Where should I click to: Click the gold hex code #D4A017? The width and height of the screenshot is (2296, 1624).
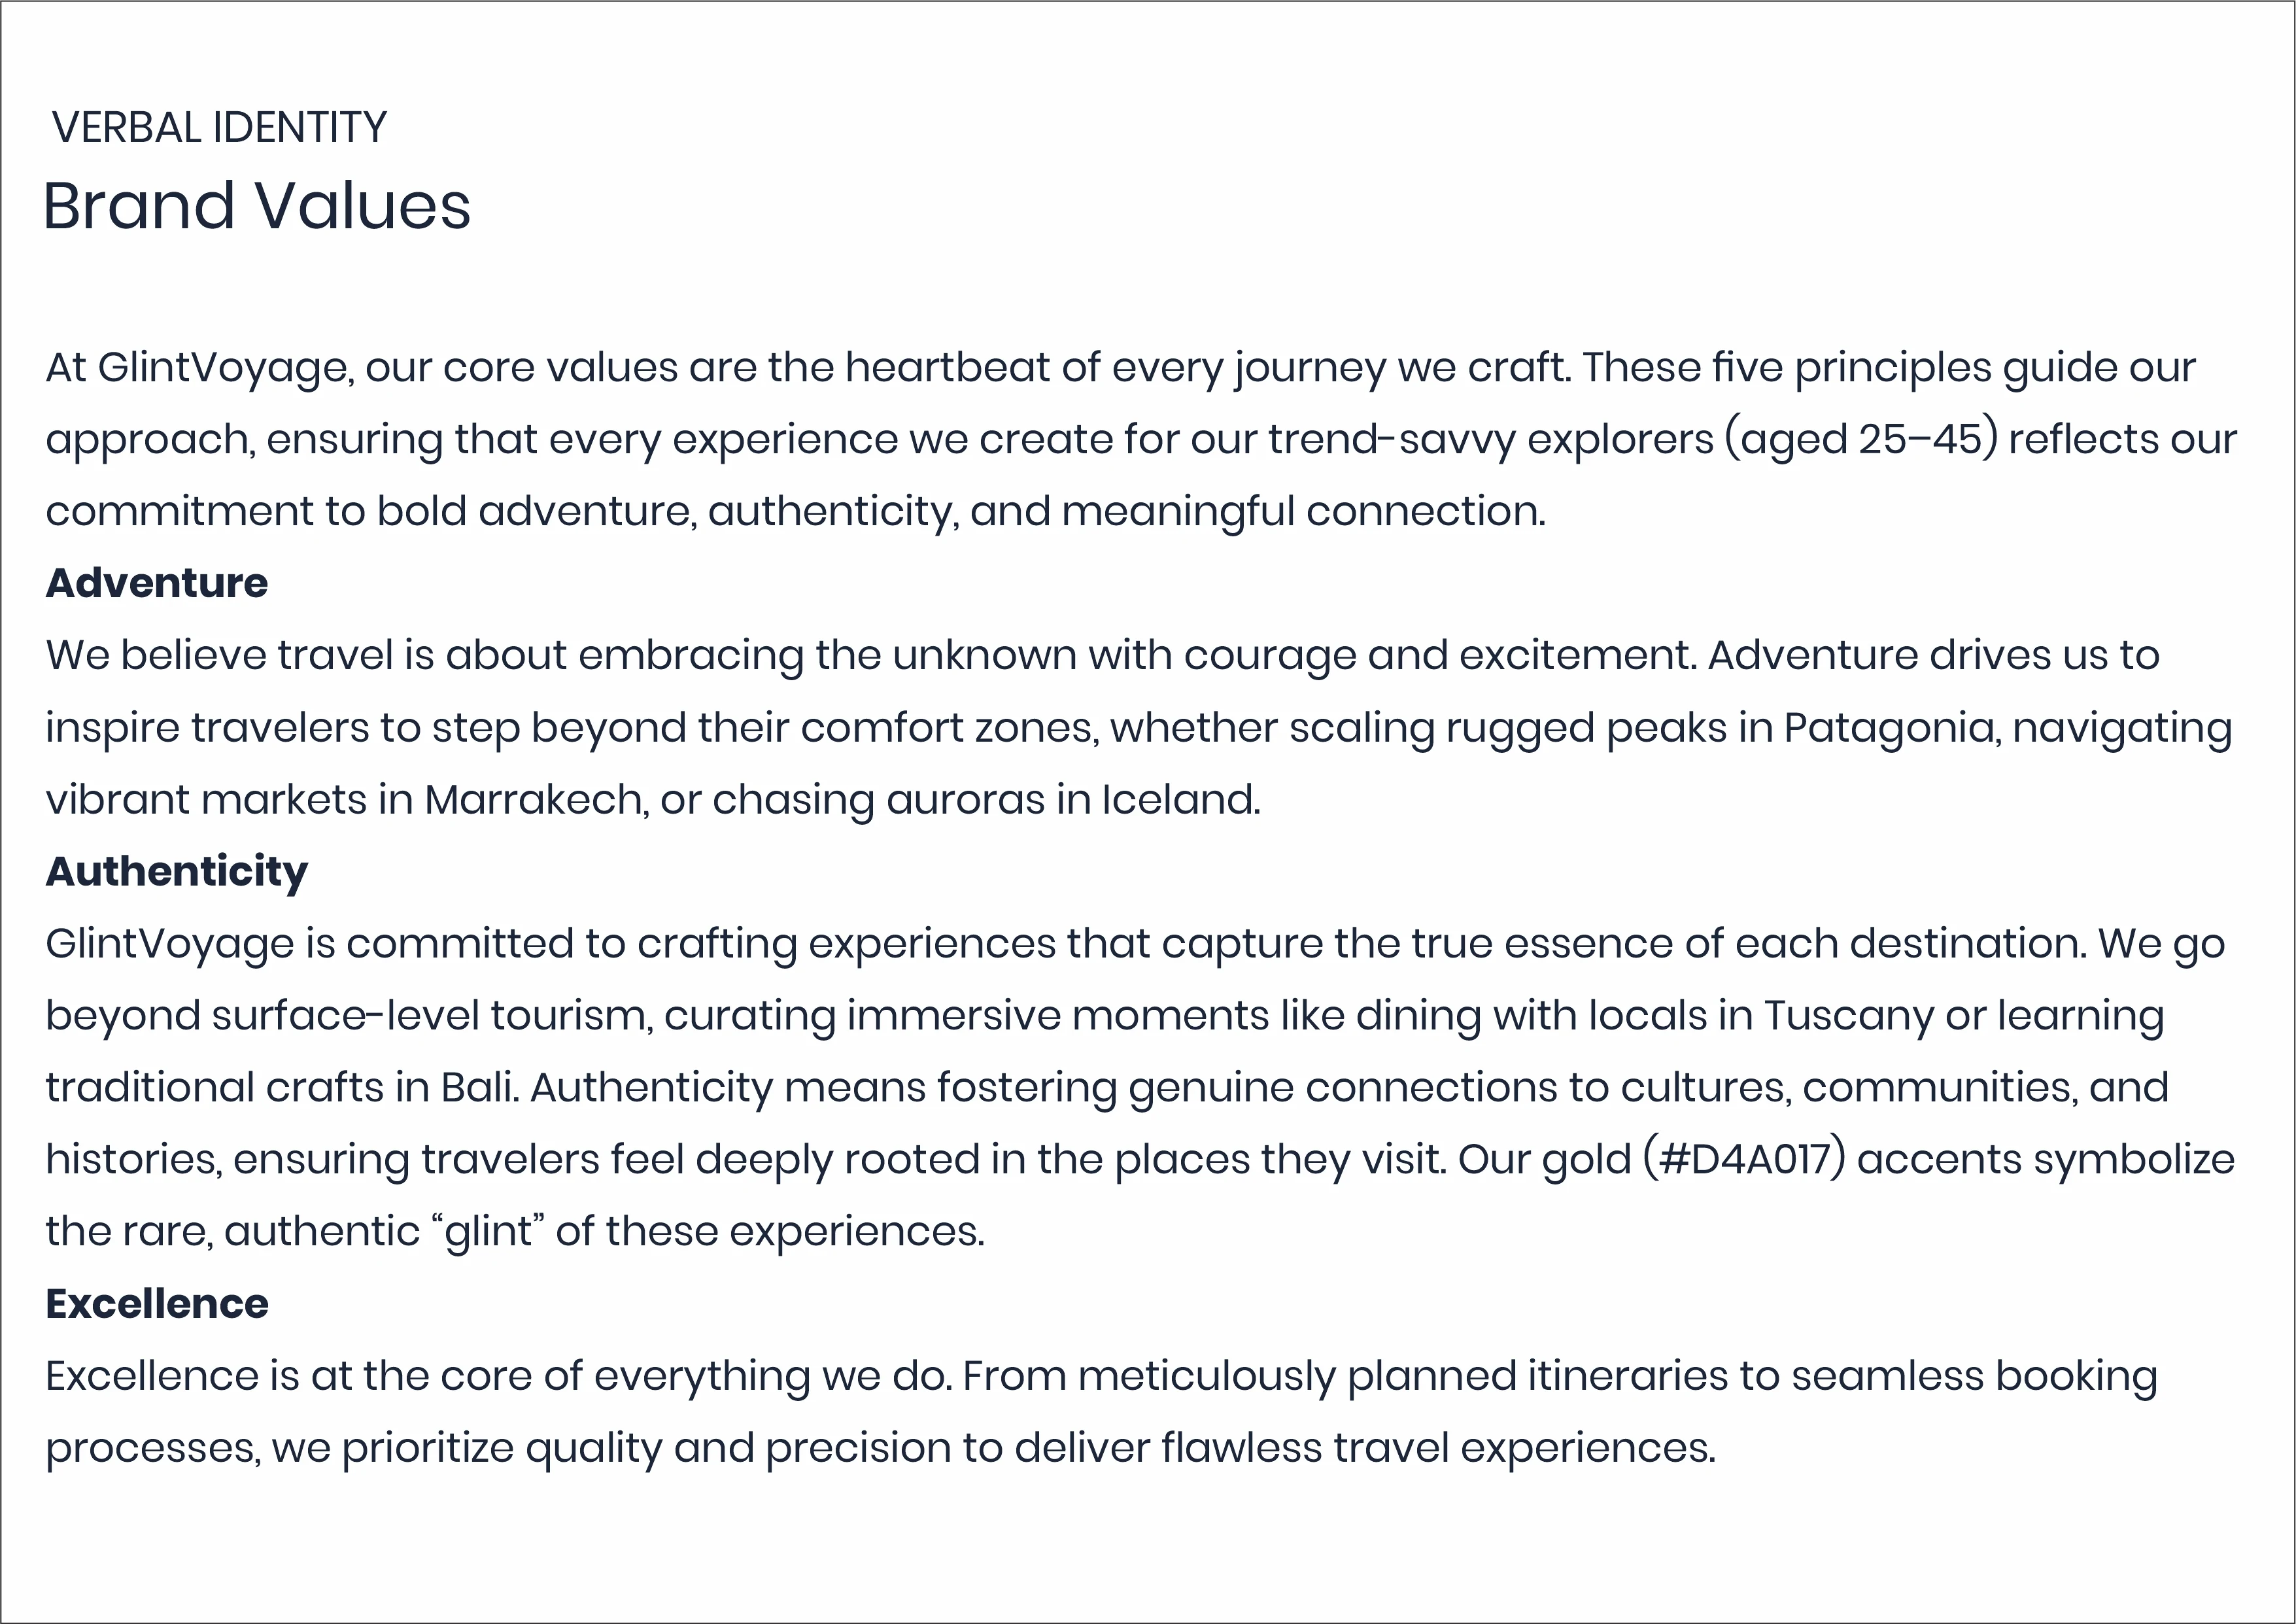(1744, 1160)
